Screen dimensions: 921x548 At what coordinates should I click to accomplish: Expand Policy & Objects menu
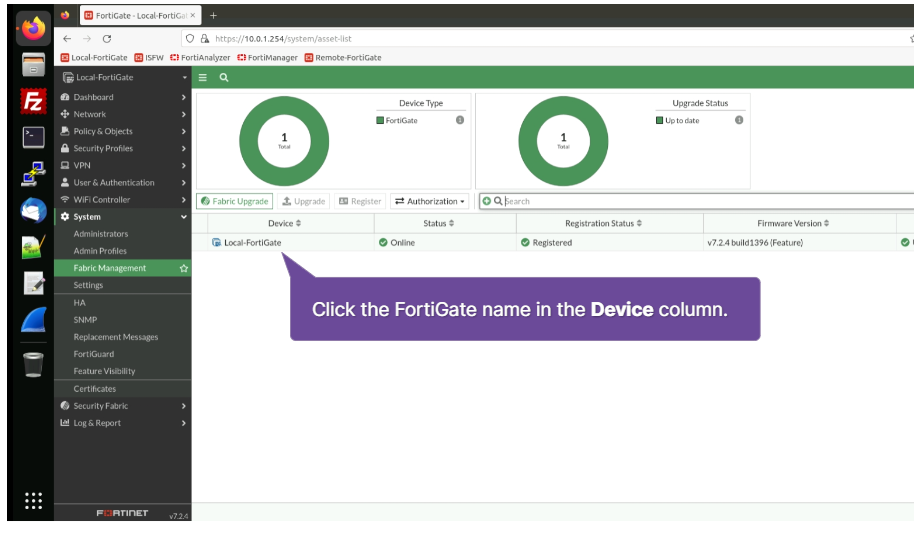click(x=123, y=132)
